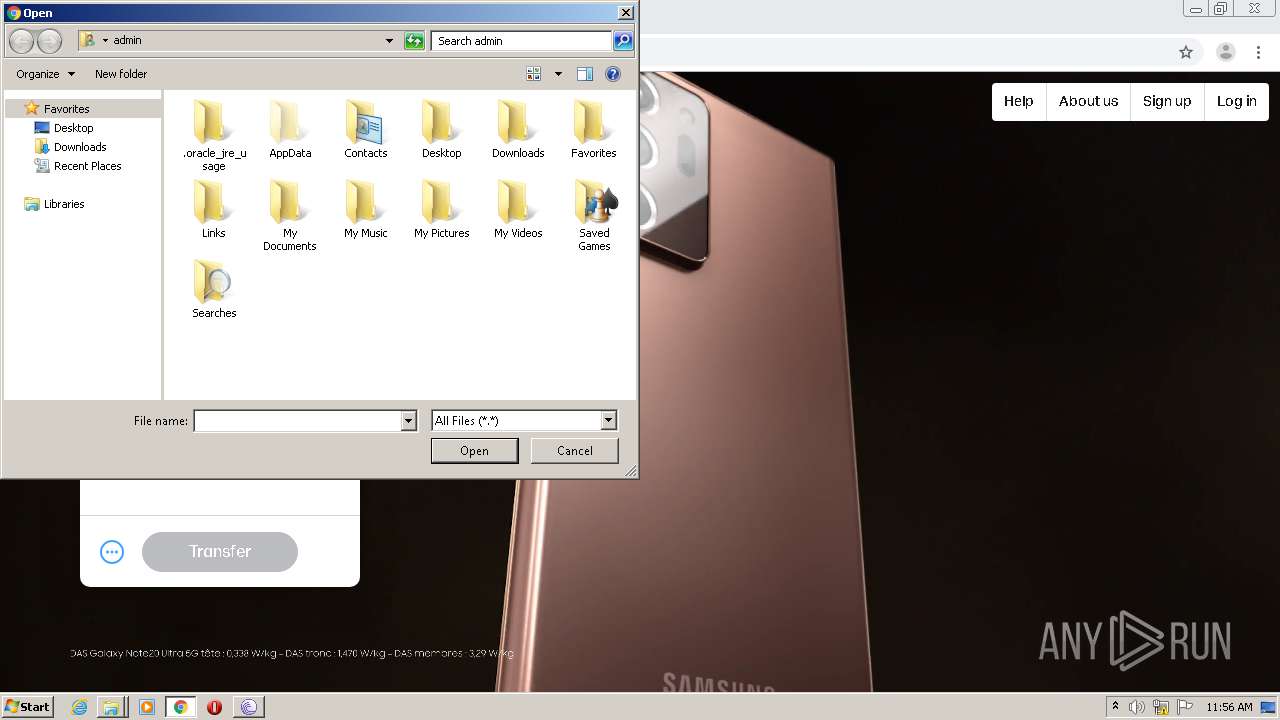Click the gray Transfer button
Screen dimensions: 1280x720
220,552
